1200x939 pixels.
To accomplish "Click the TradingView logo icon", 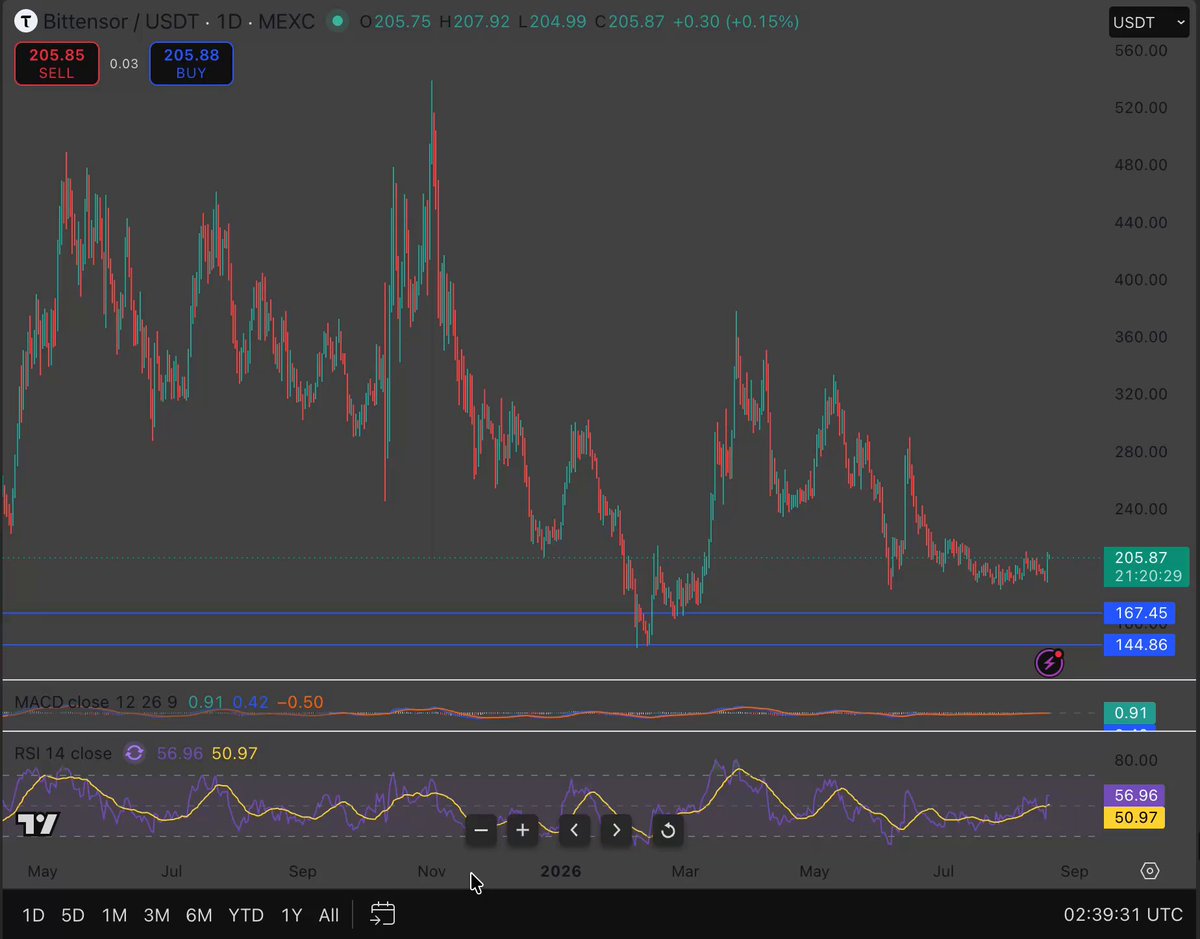I will point(38,825).
